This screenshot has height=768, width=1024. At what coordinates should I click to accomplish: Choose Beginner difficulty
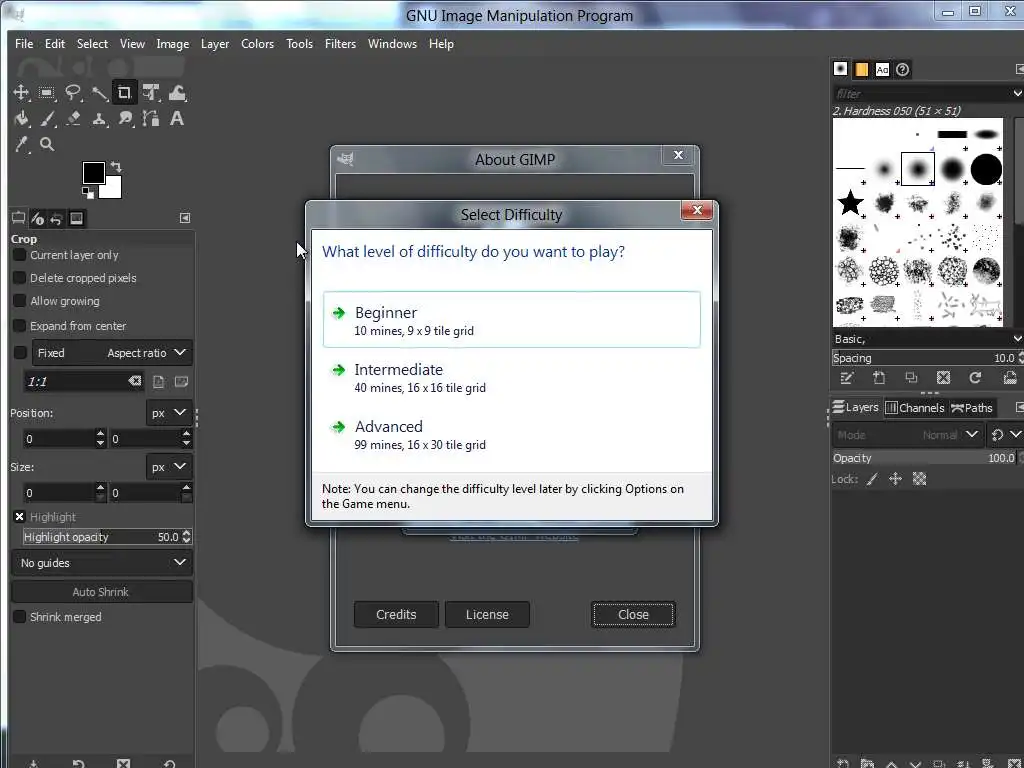(511, 320)
